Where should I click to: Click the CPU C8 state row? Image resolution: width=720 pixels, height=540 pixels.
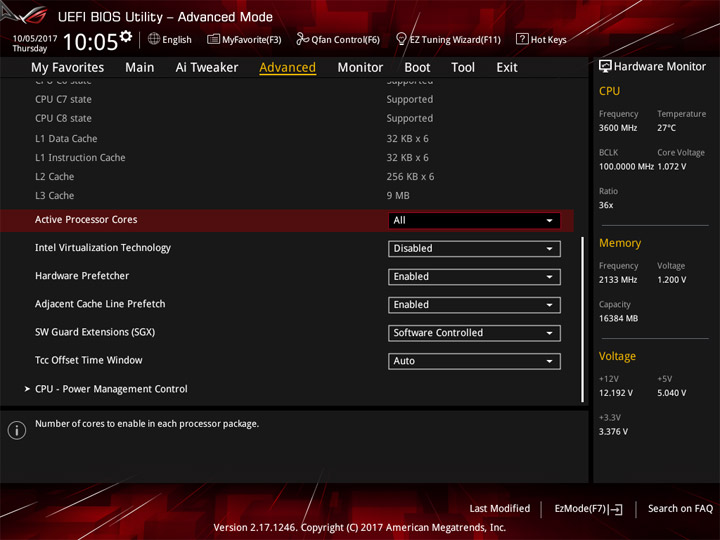[x=287, y=118]
